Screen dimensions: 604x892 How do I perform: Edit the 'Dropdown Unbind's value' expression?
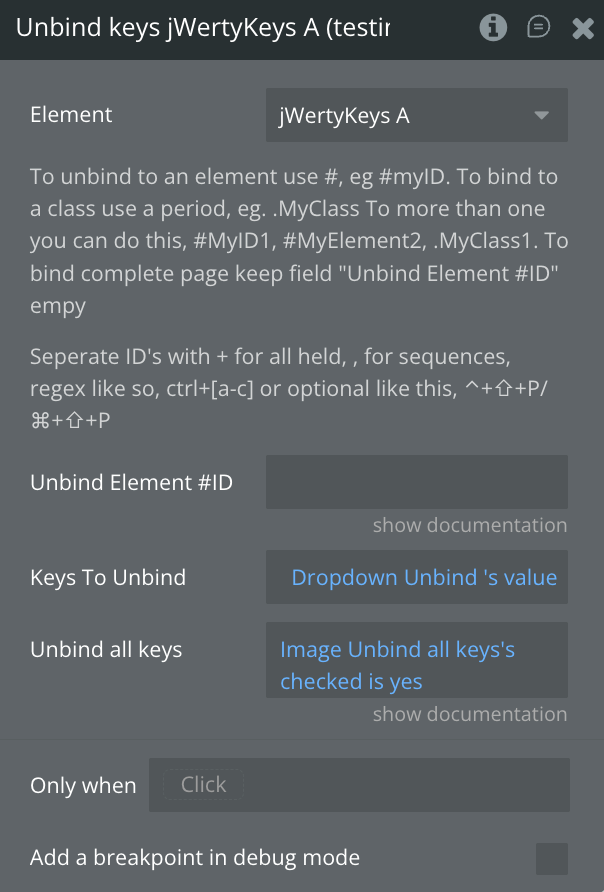(x=423, y=577)
